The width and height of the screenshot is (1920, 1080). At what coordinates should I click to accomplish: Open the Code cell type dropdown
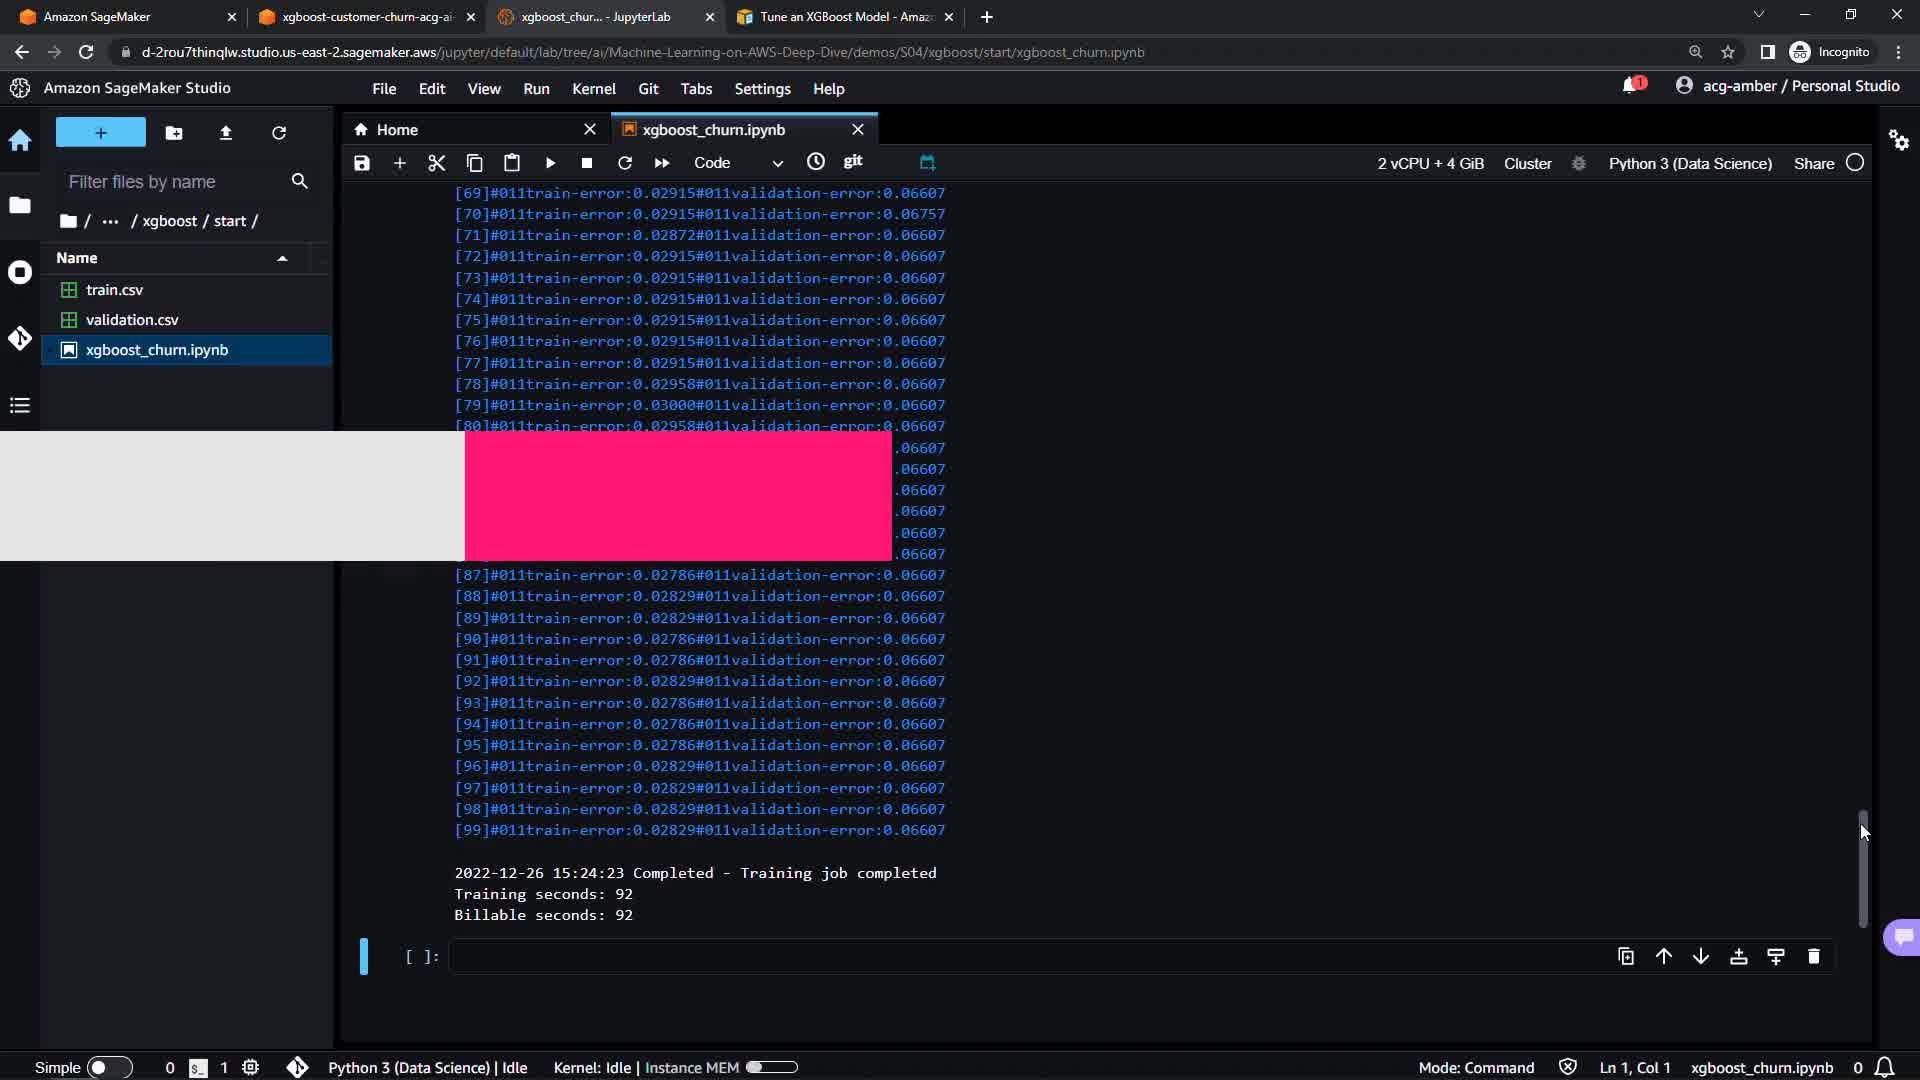pyautogui.click(x=738, y=163)
